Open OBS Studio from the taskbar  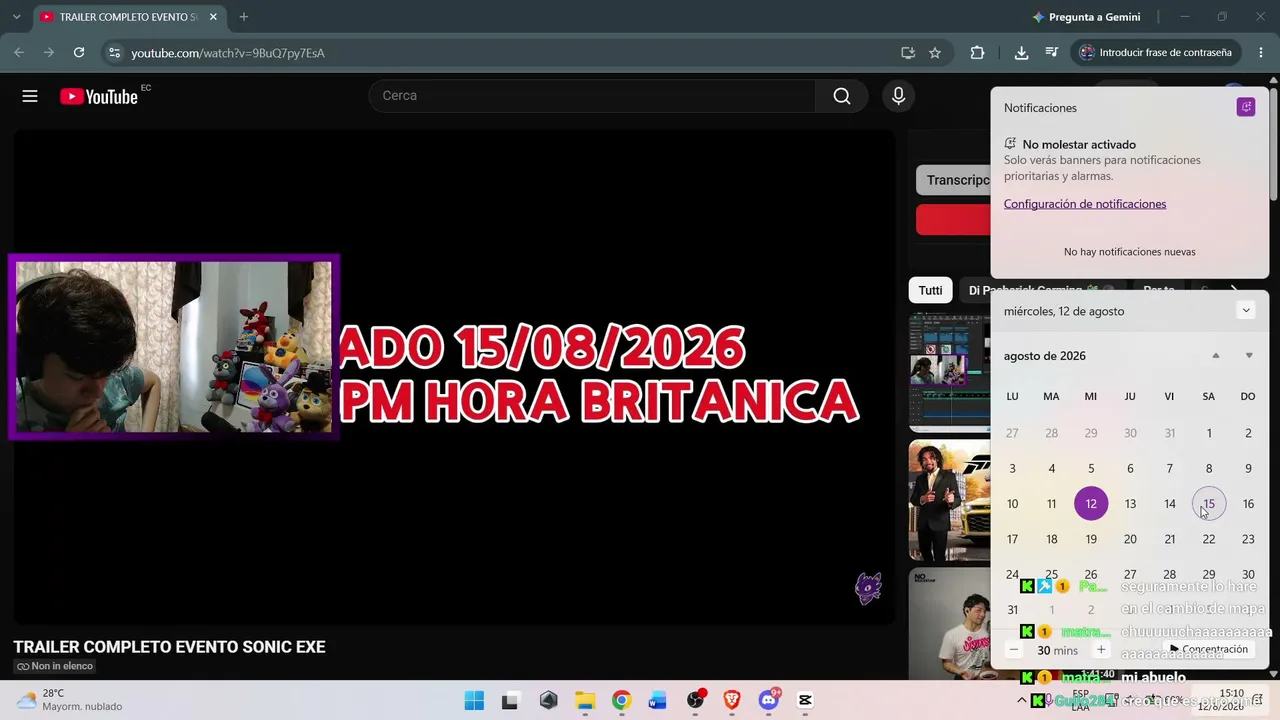695,700
